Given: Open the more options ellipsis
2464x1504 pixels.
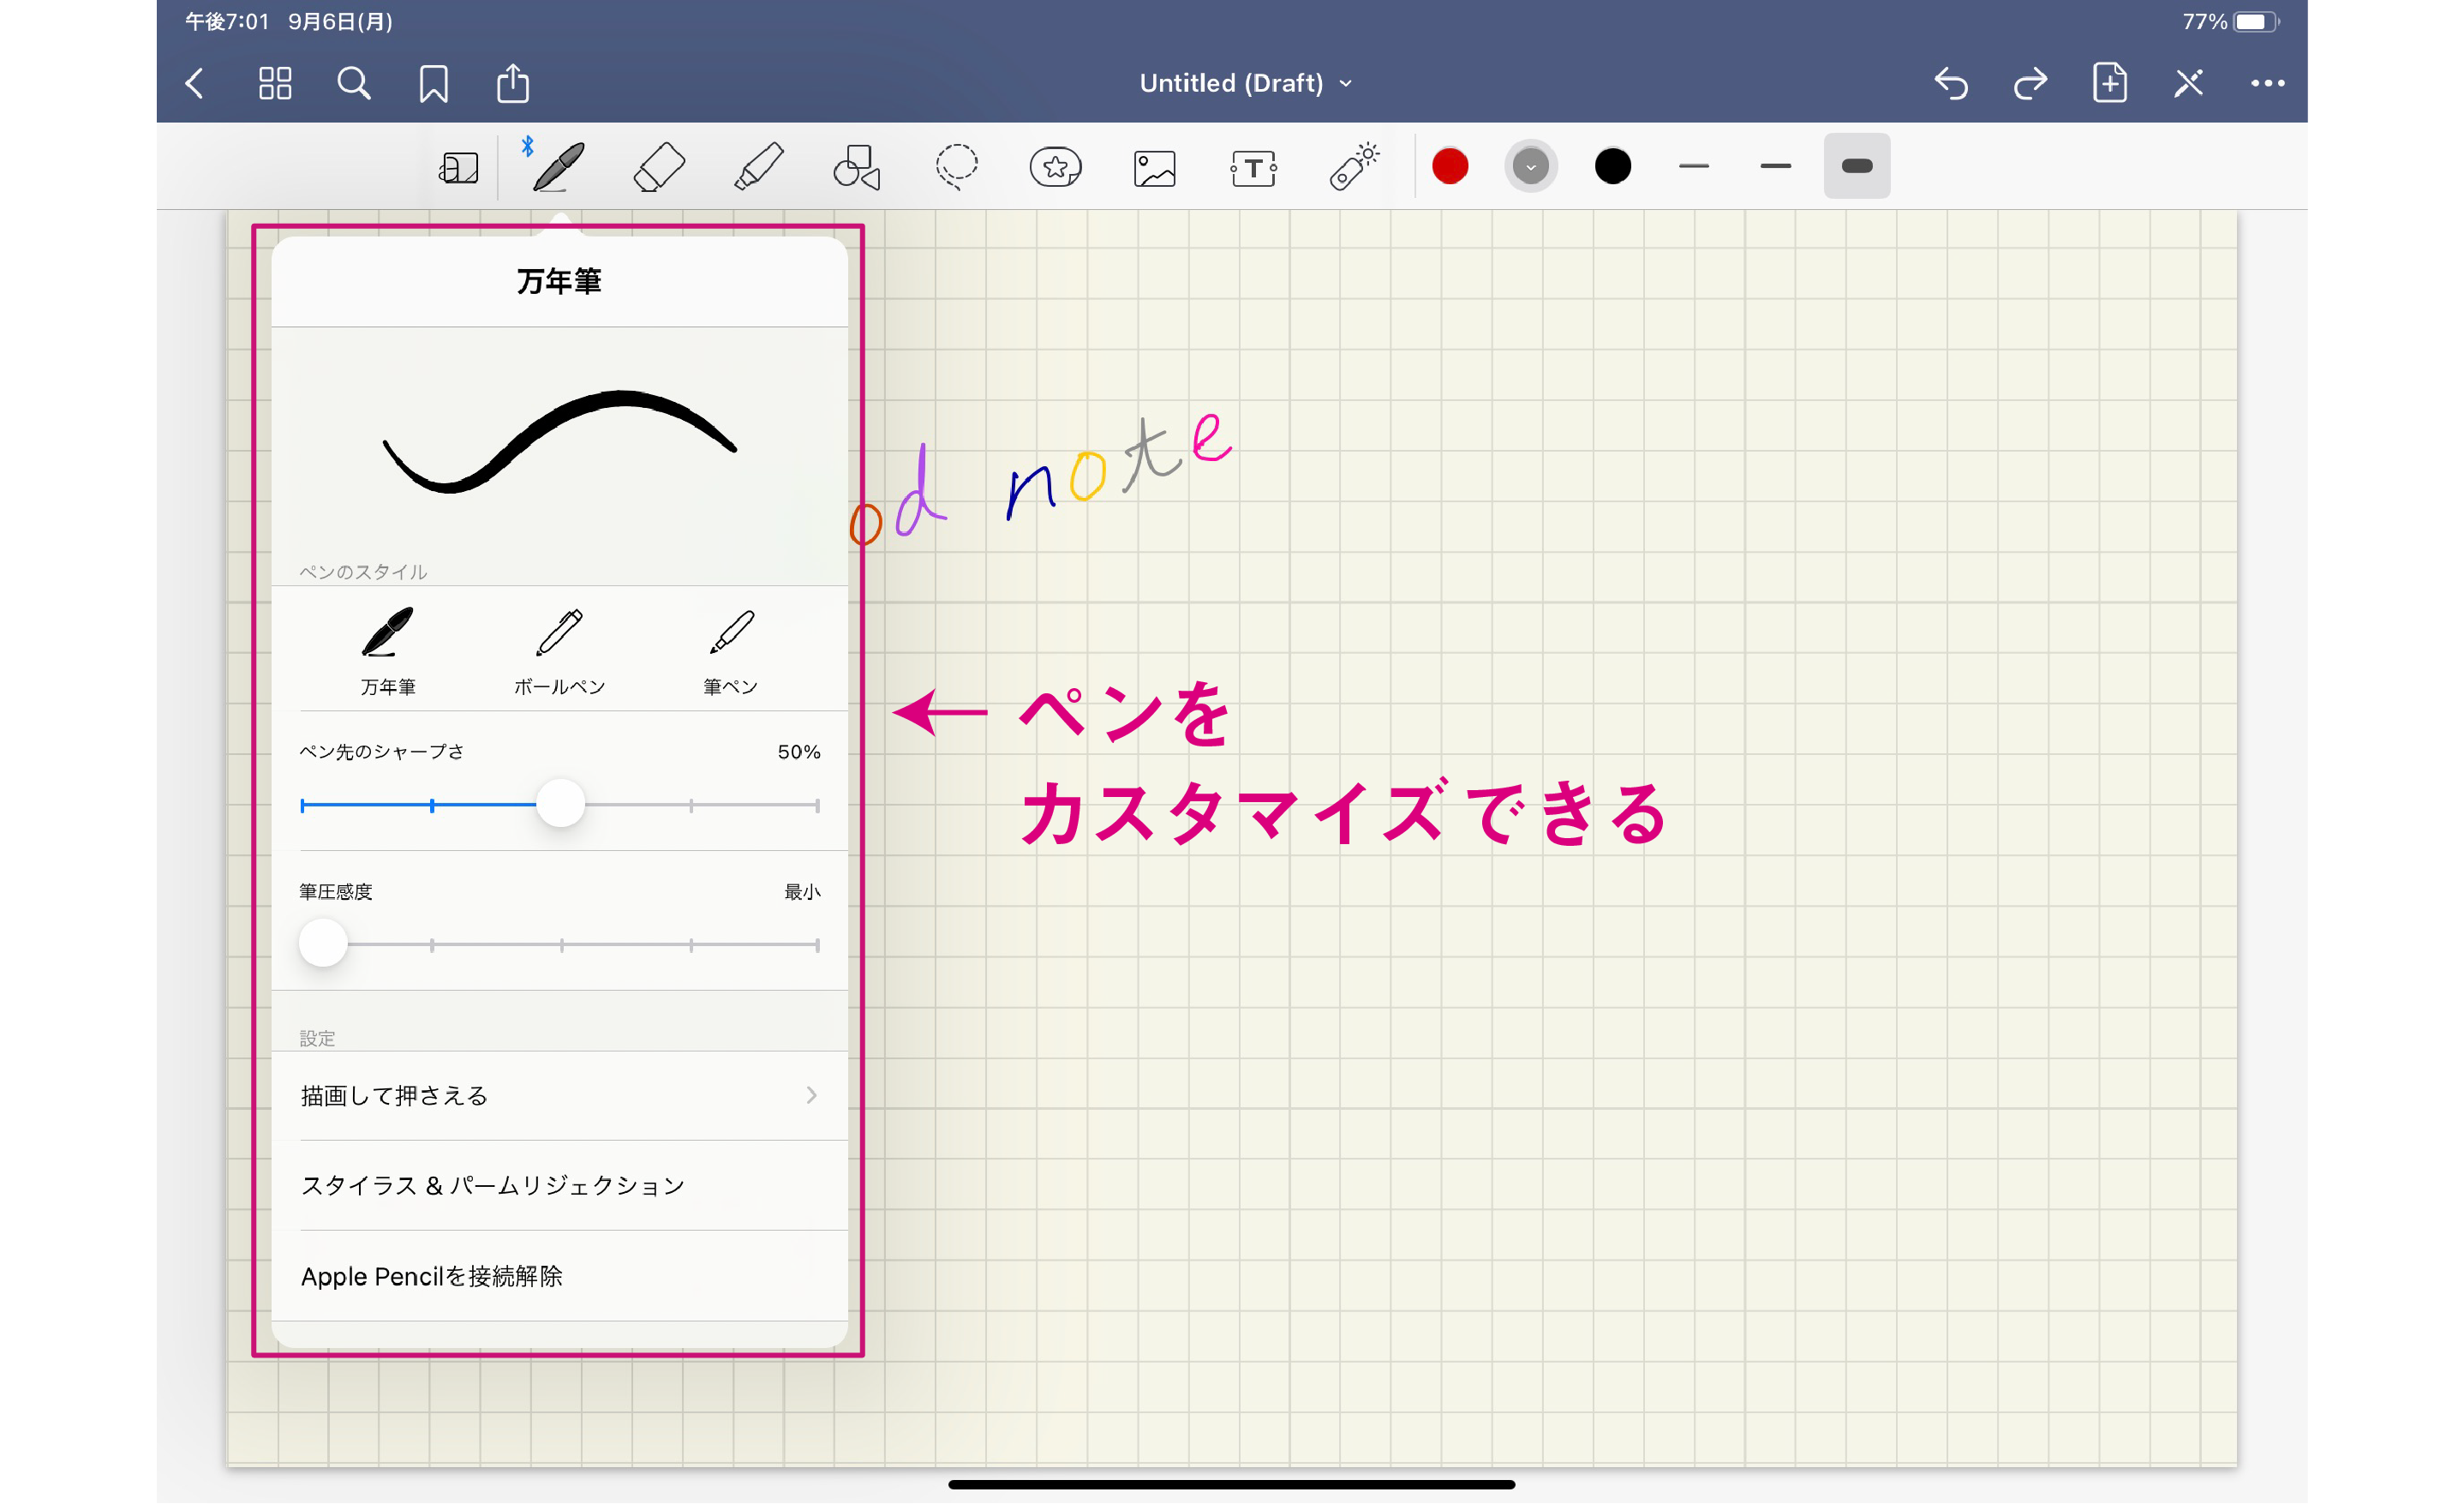Looking at the screenshot, I should (x=2267, y=83).
